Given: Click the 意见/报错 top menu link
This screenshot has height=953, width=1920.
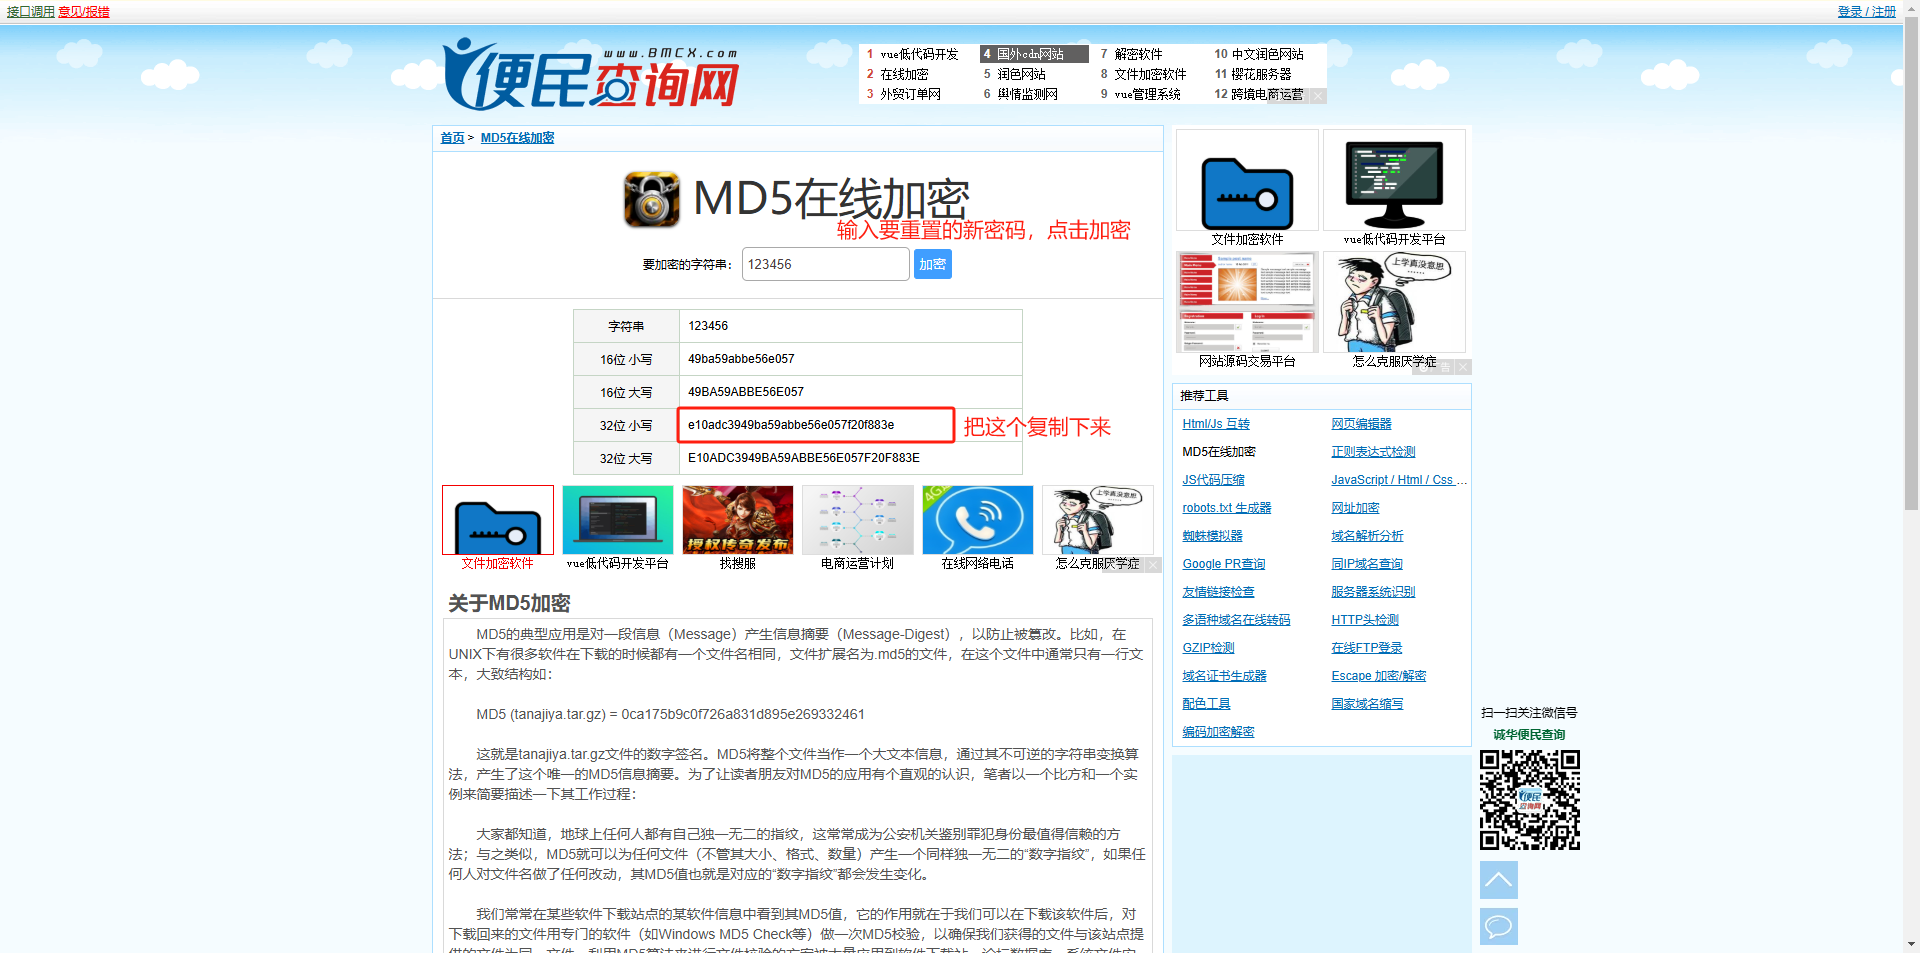Looking at the screenshot, I should 84,12.
